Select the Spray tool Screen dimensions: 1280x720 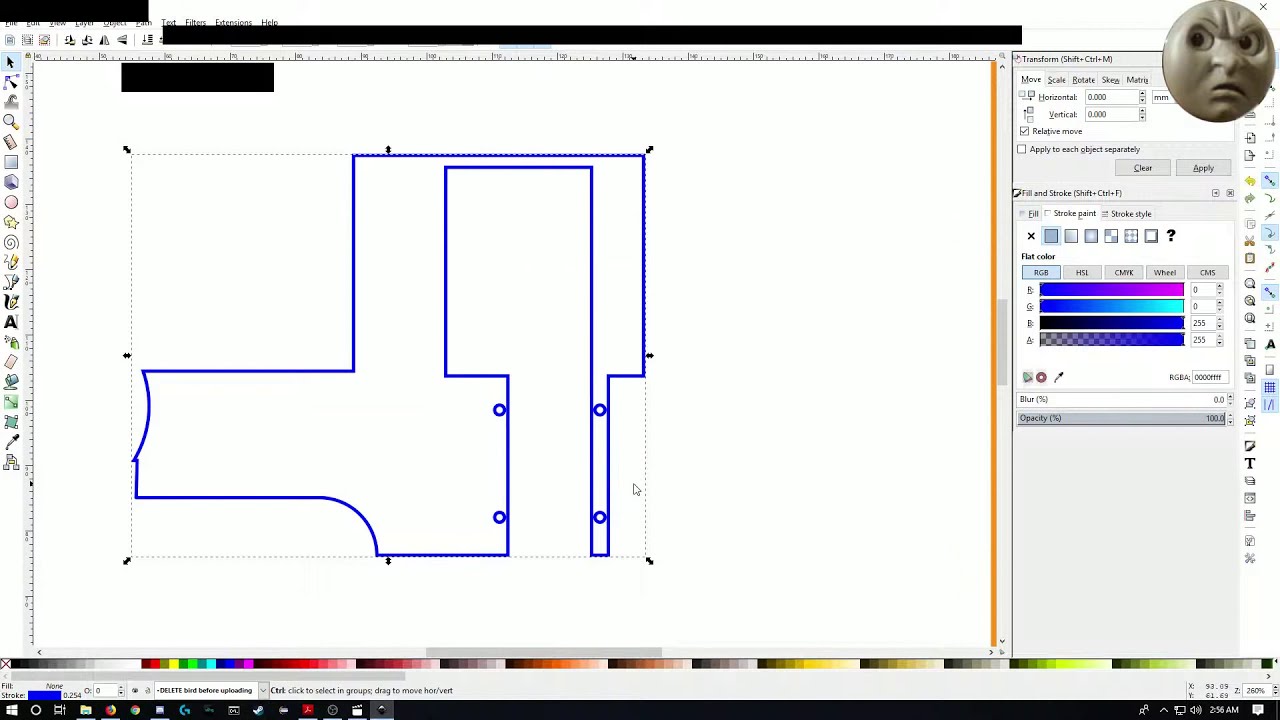click(11, 342)
